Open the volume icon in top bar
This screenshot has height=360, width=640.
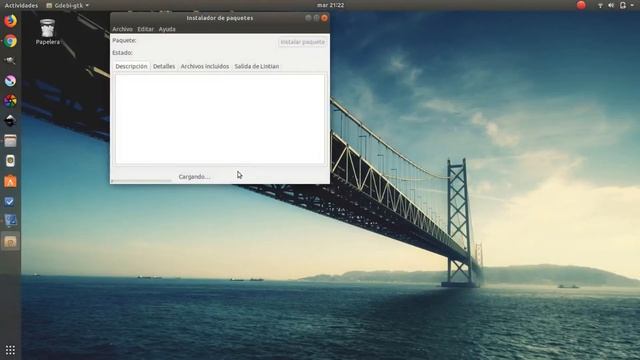(611, 5)
